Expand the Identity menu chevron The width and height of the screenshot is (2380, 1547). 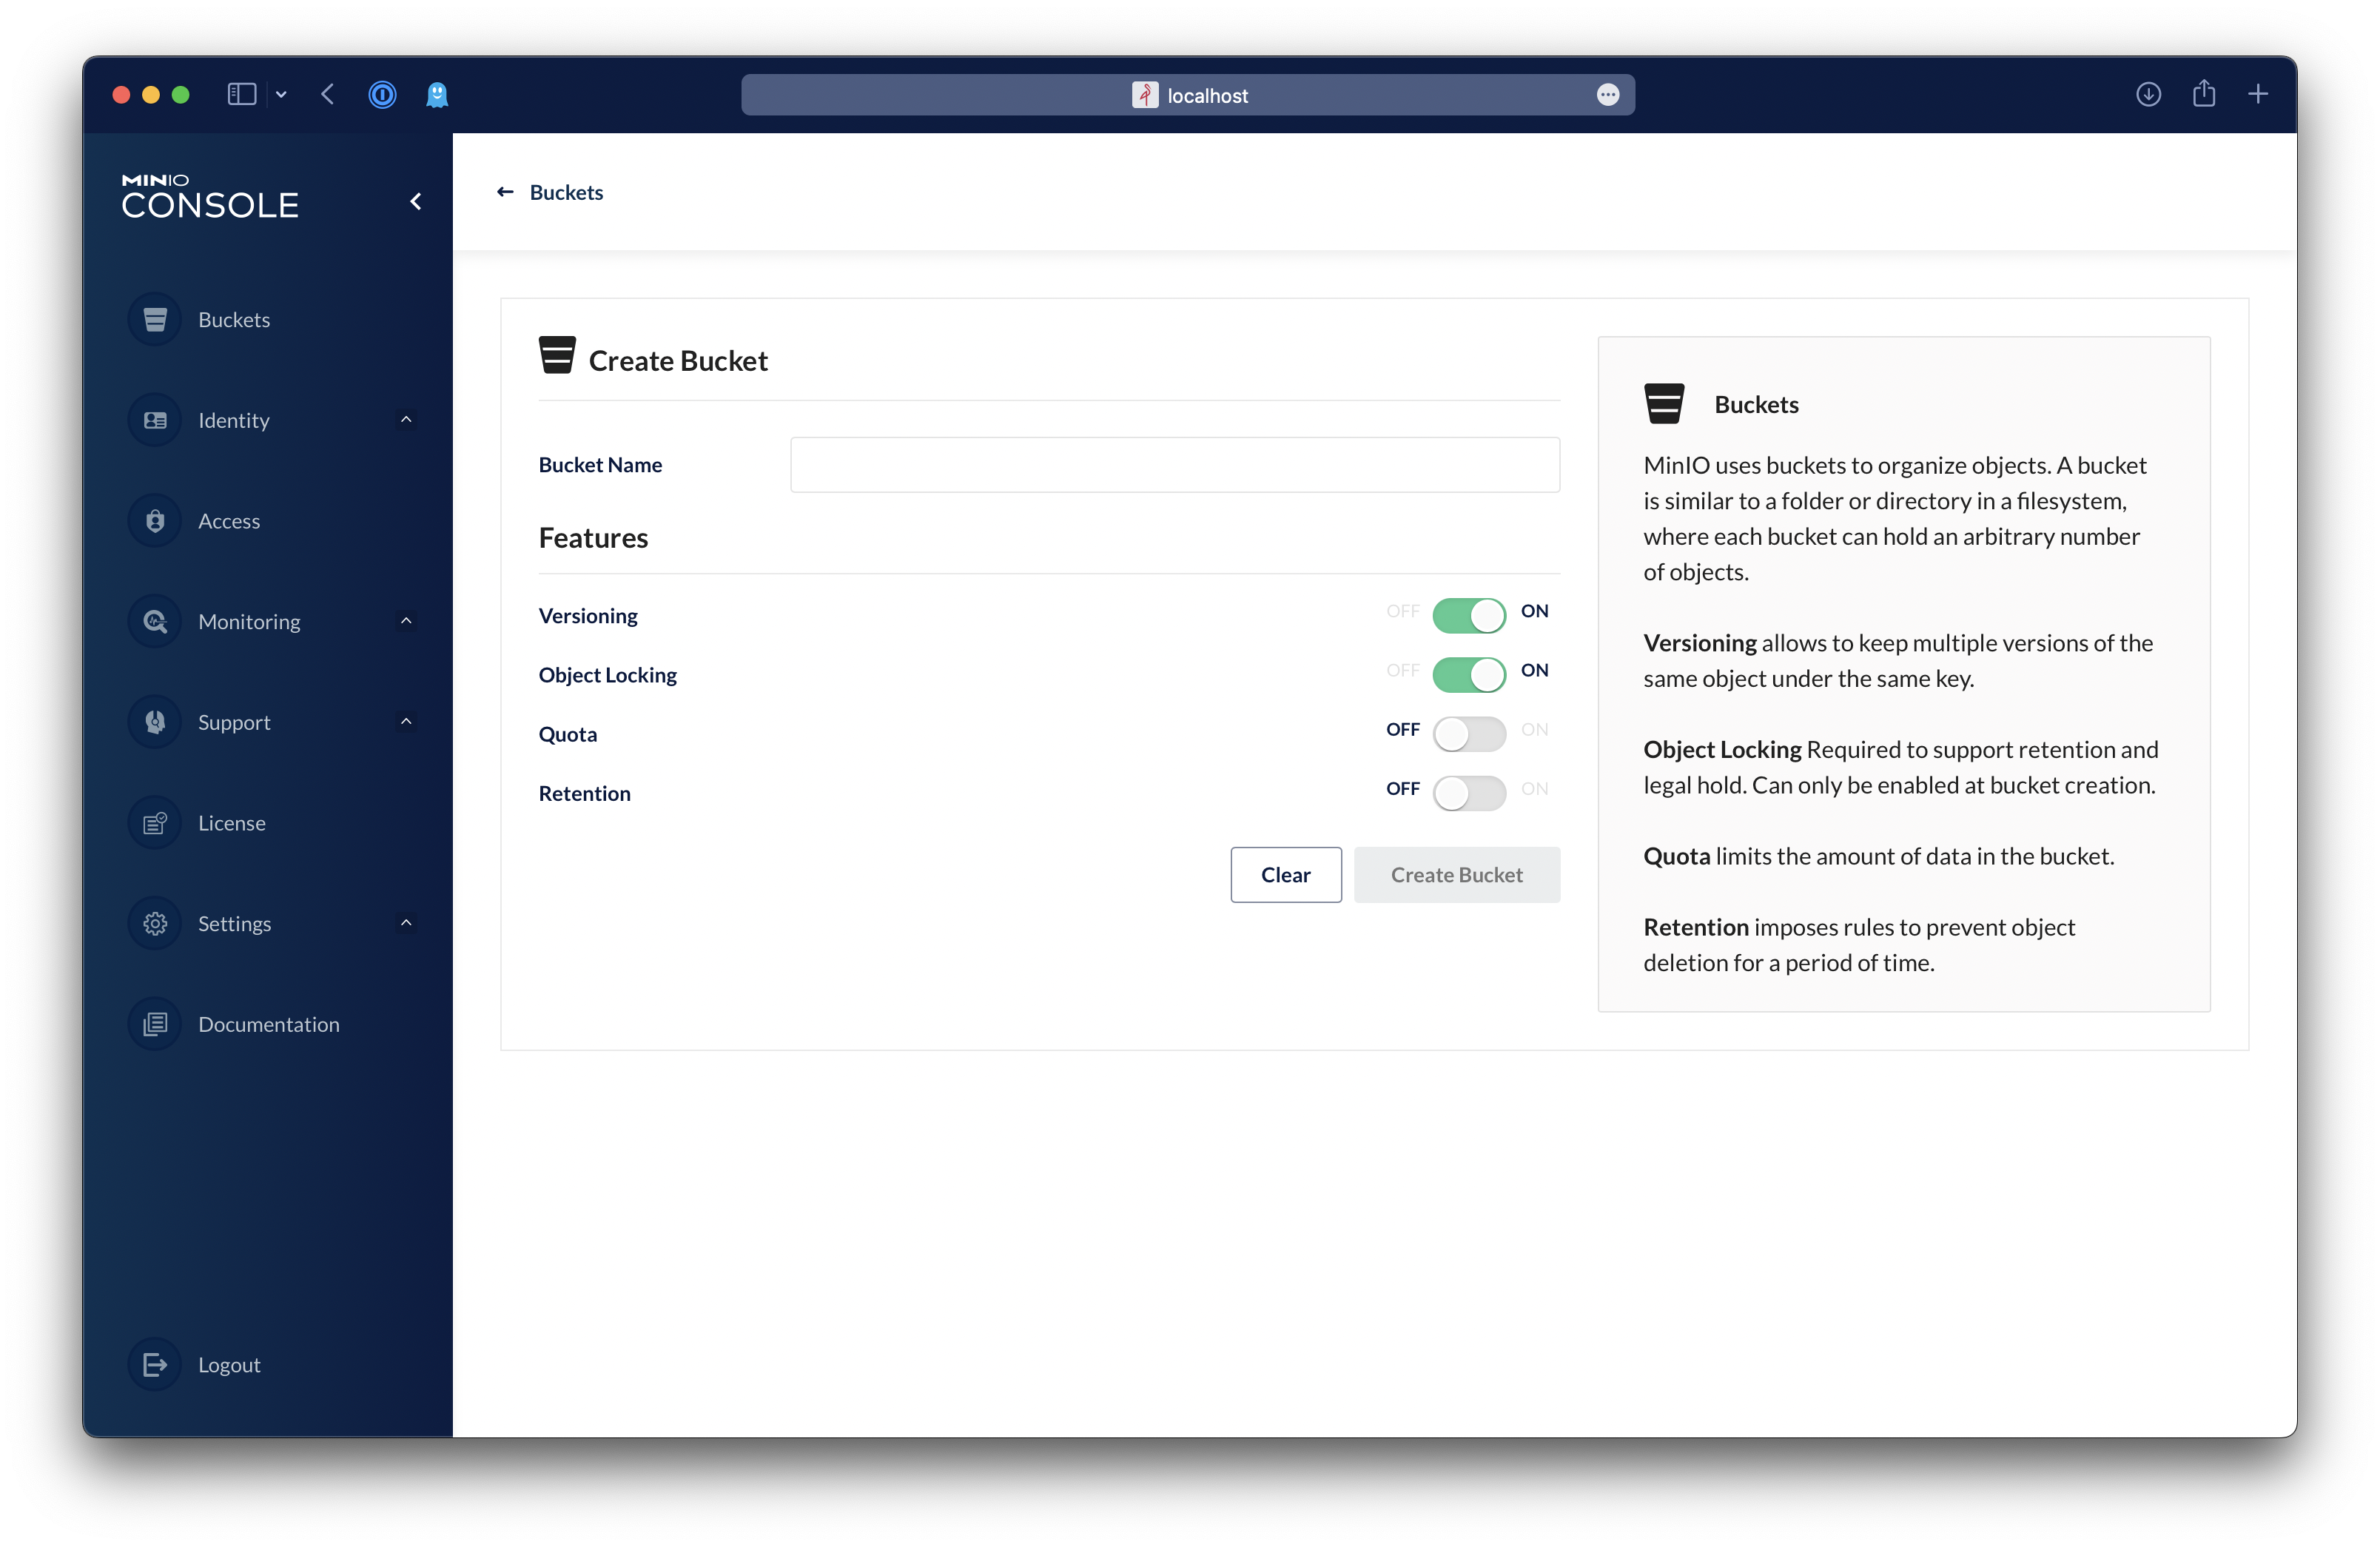pyautogui.click(x=406, y=420)
